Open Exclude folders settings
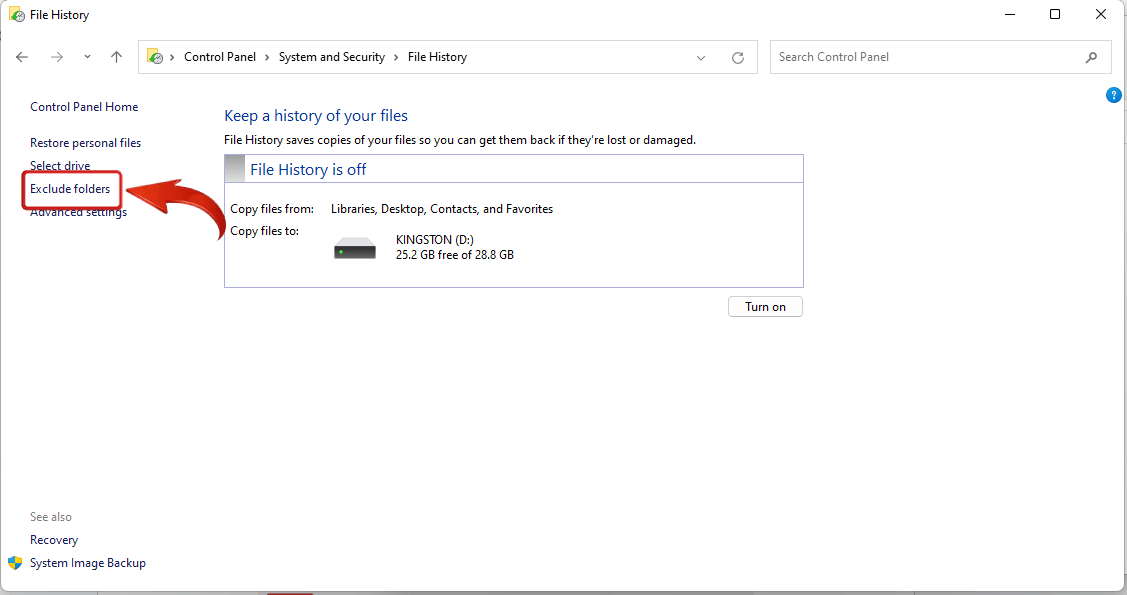Screen dimensions: 1127x595 click(71, 188)
